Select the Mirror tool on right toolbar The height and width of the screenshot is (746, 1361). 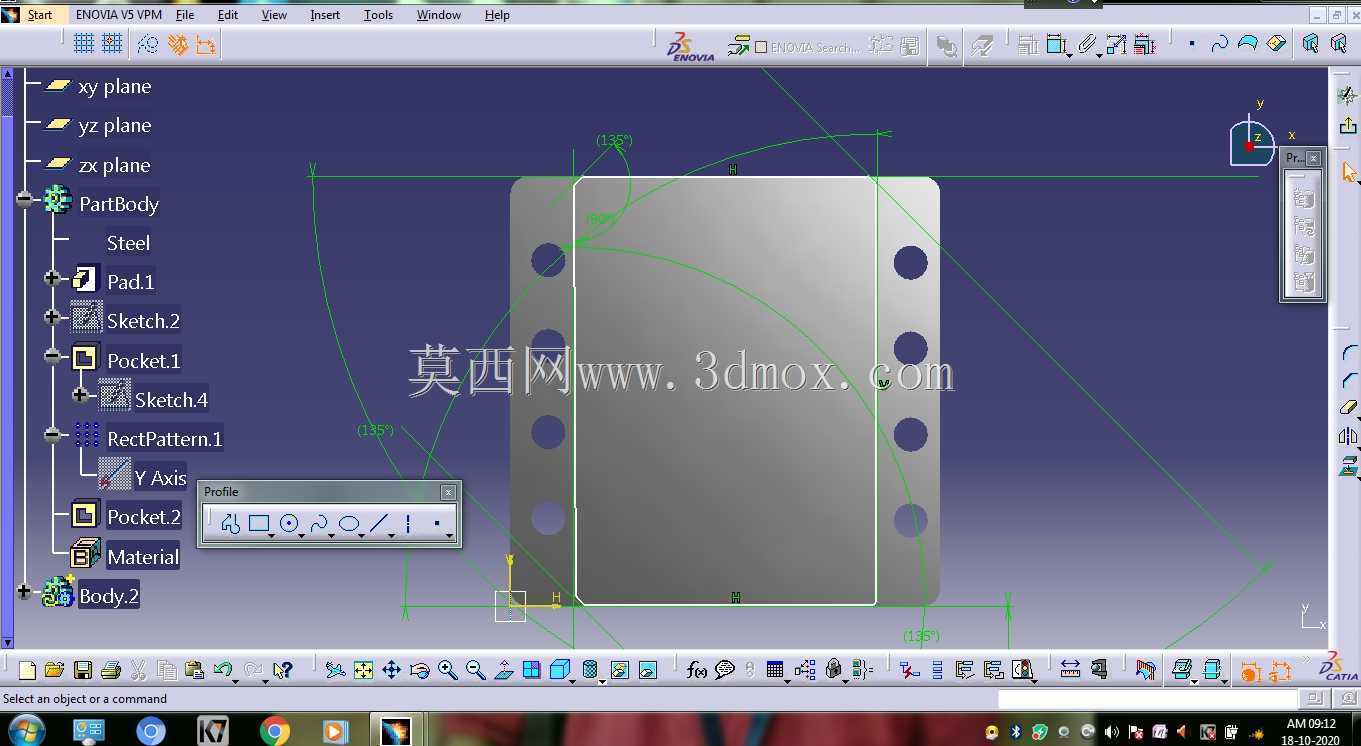[1348, 437]
